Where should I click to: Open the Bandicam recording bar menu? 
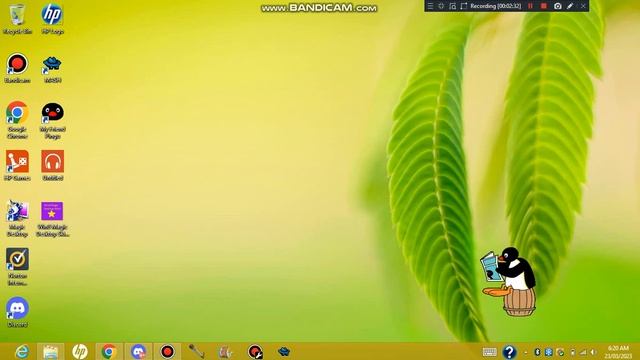coord(430,6)
